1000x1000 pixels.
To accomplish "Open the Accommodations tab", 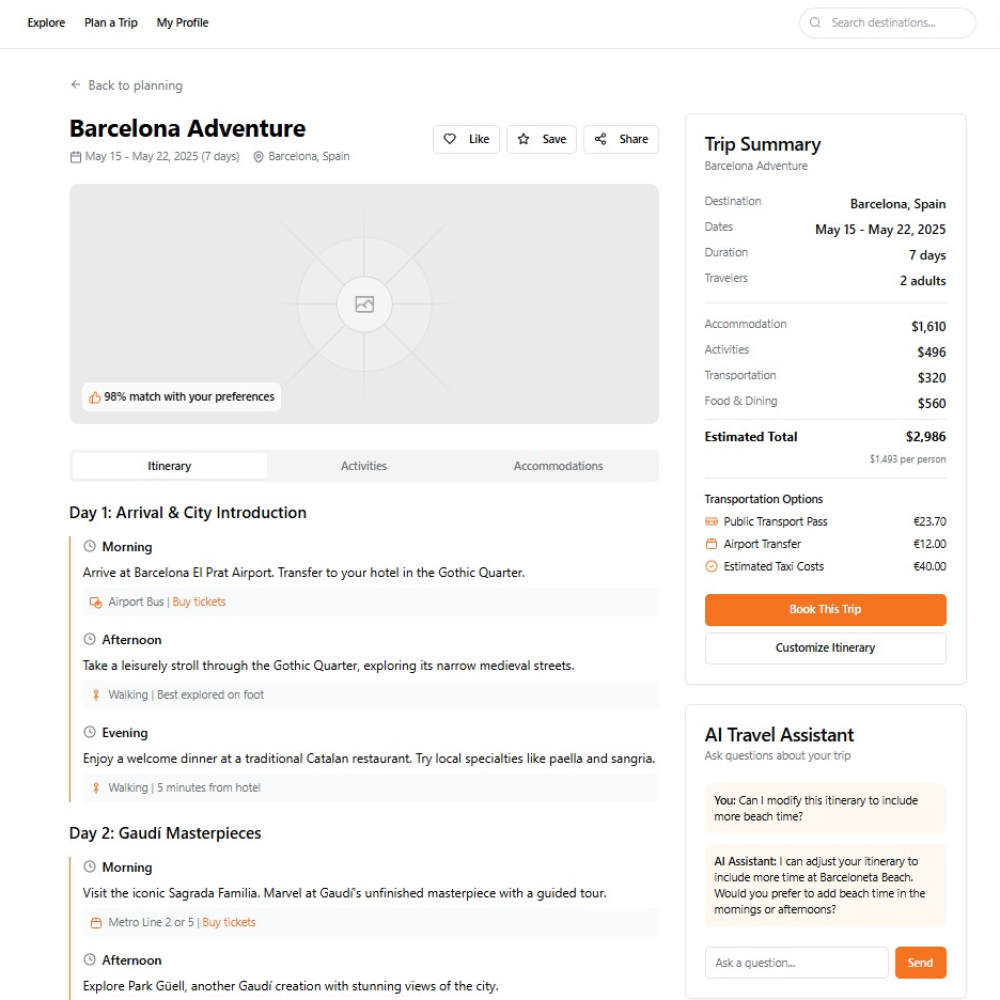I will pos(558,466).
